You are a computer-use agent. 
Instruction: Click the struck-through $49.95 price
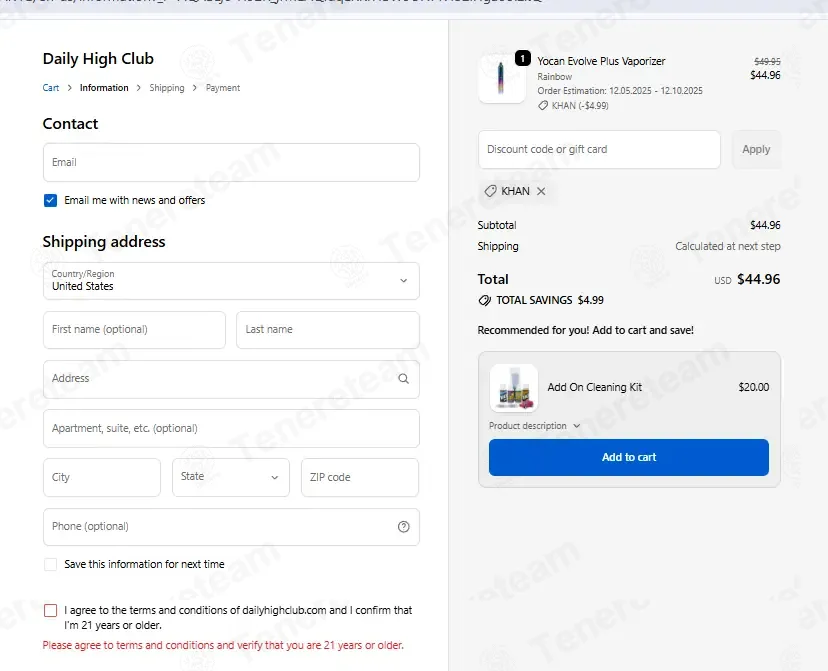point(767,61)
